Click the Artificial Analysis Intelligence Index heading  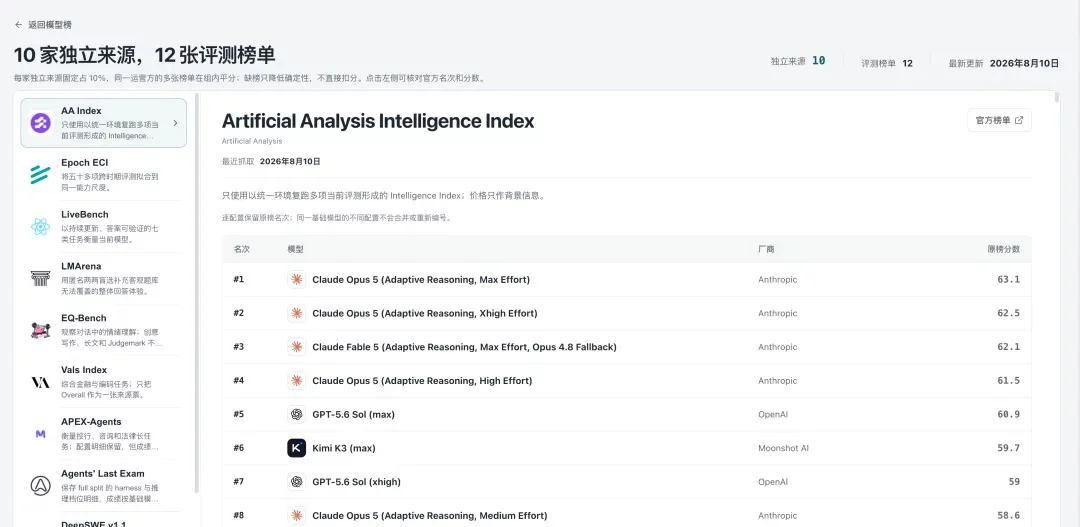[x=377, y=121]
